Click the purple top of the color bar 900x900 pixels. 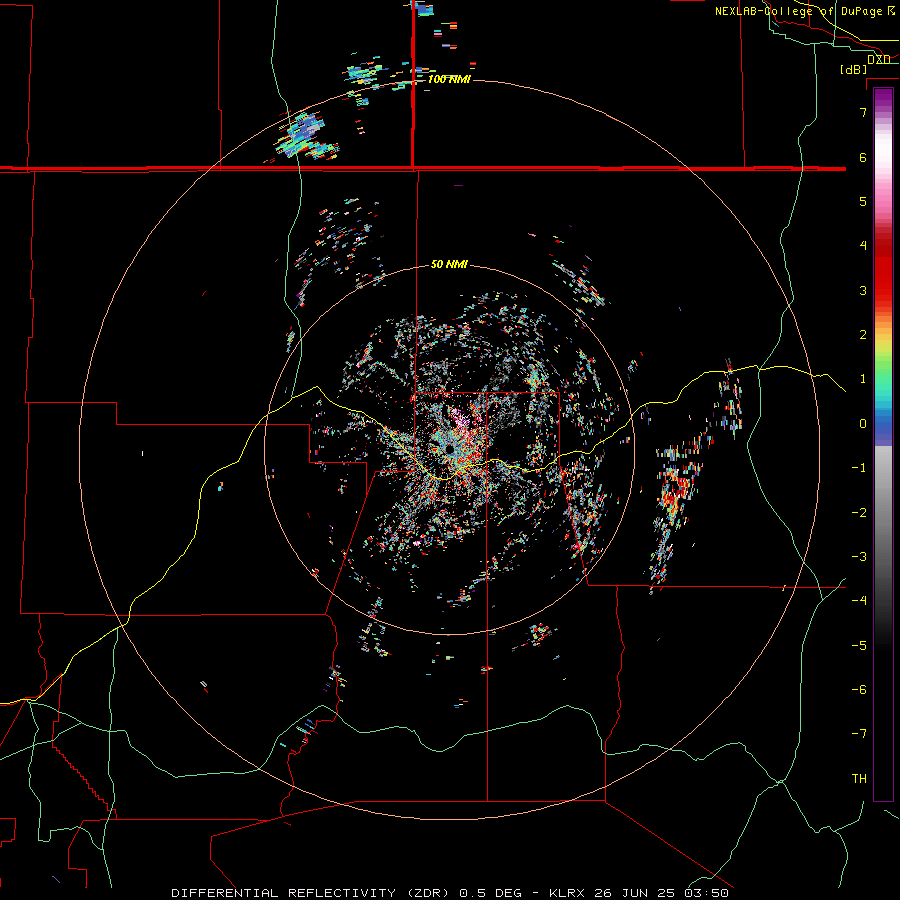(x=883, y=96)
